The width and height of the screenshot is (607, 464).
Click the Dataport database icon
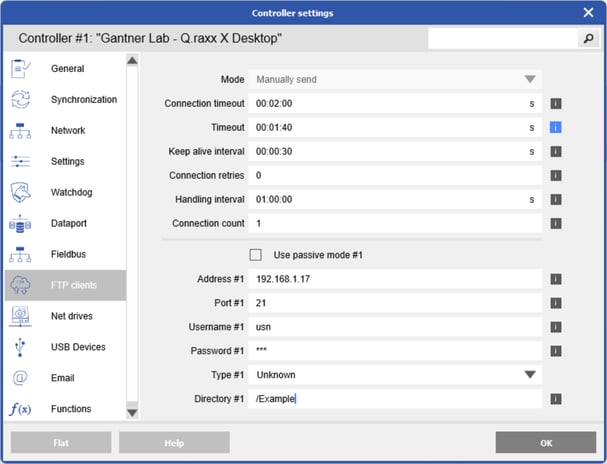pyautogui.click(x=20, y=224)
